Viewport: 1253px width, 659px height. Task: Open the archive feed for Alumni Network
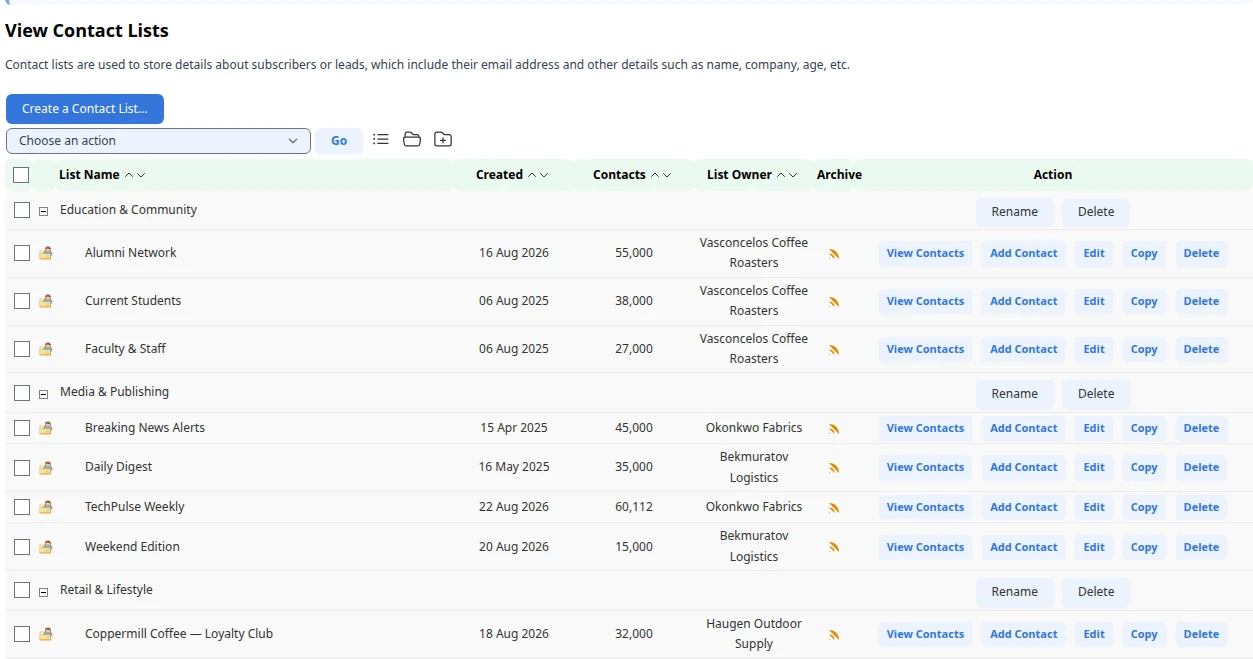point(834,254)
